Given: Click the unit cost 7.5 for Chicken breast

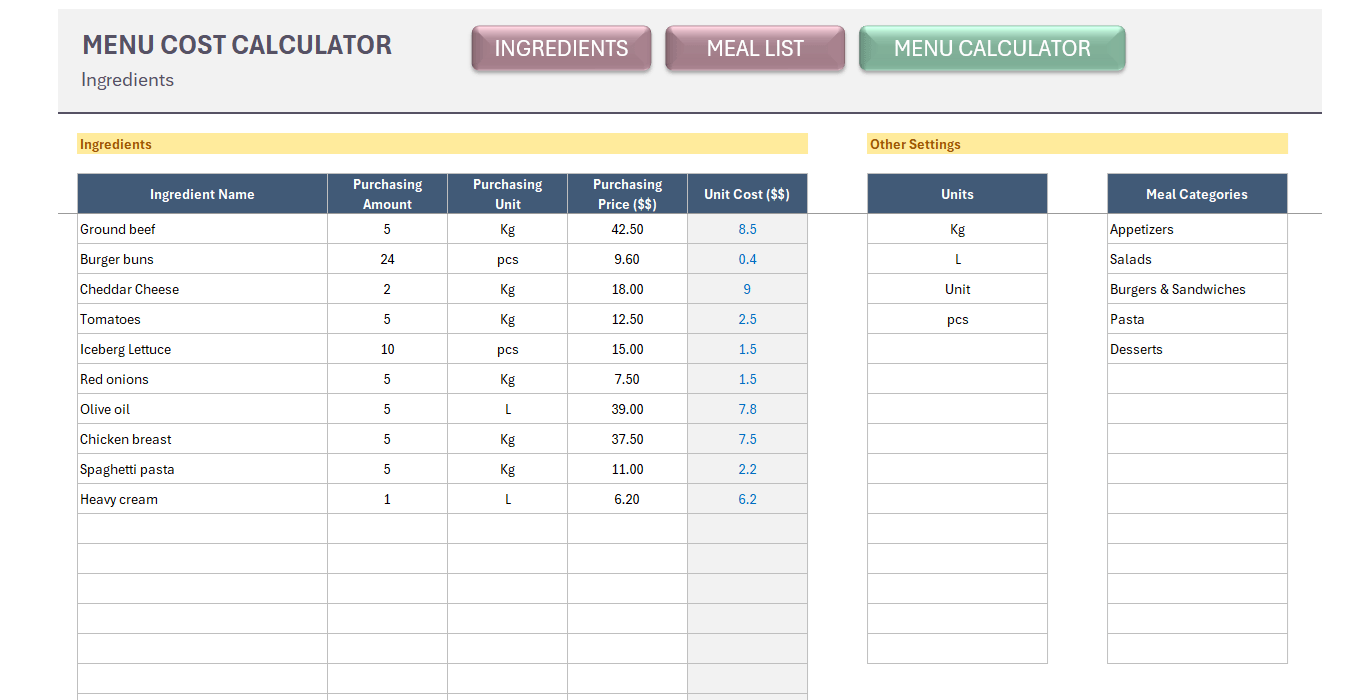Looking at the screenshot, I should (x=747, y=439).
